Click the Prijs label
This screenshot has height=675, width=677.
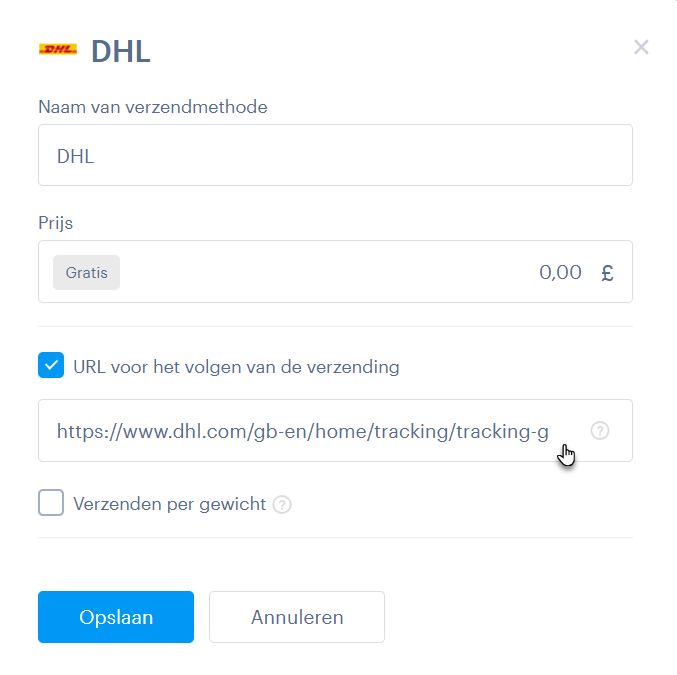coord(56,223)
